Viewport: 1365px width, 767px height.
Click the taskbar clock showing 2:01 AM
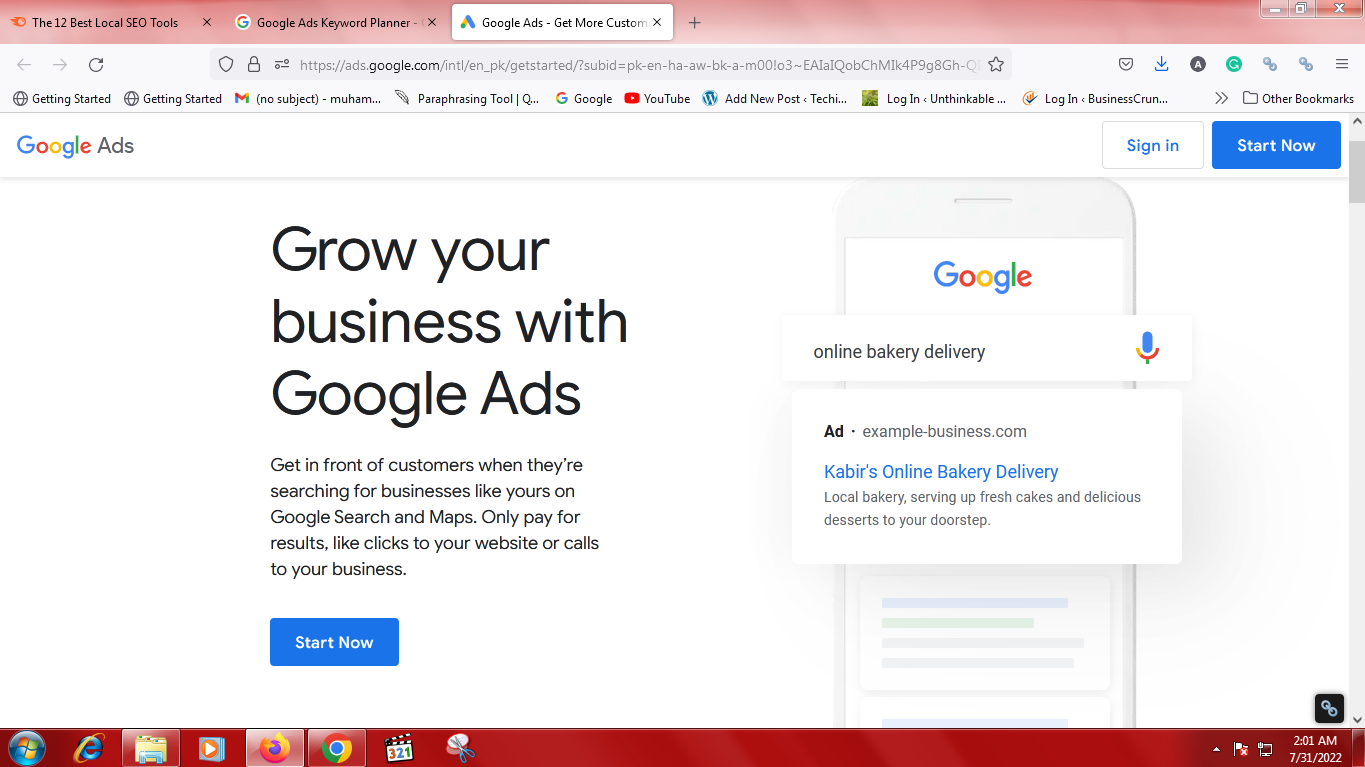(x=1315, y=748)
